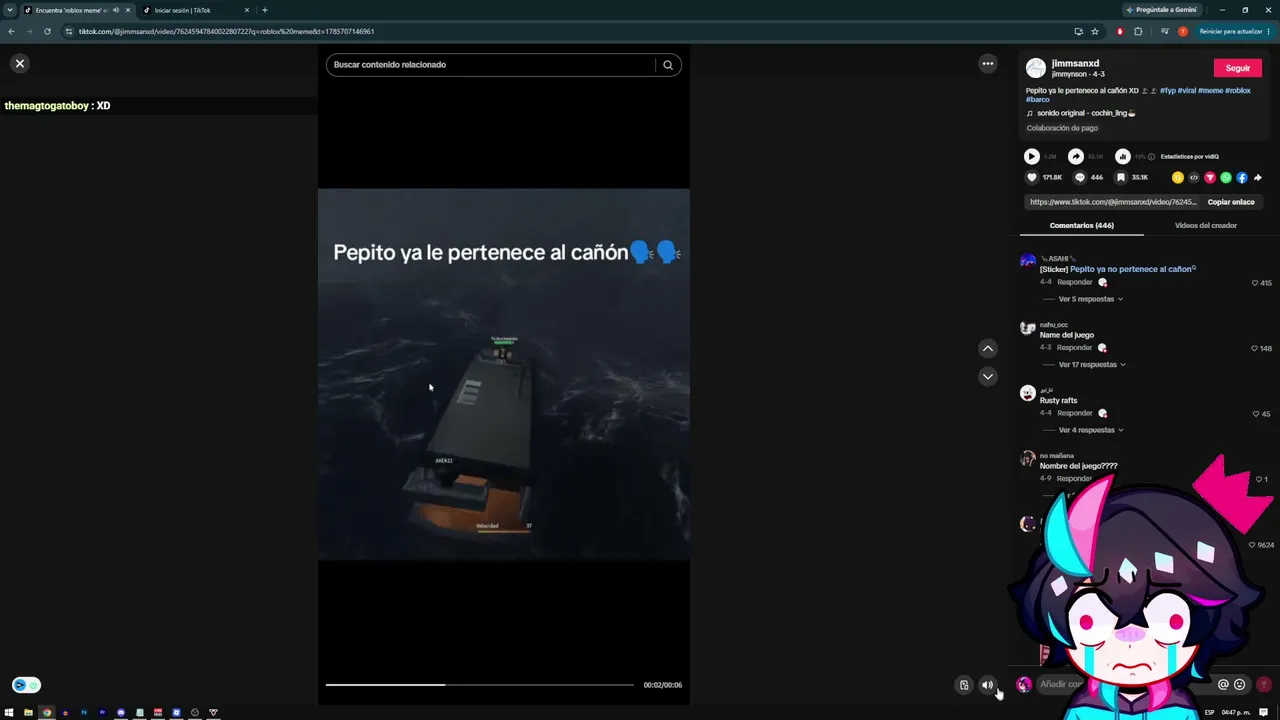Switch to the 'Videos del creador' tab

pyautogui.click(x=1206, y=226)
